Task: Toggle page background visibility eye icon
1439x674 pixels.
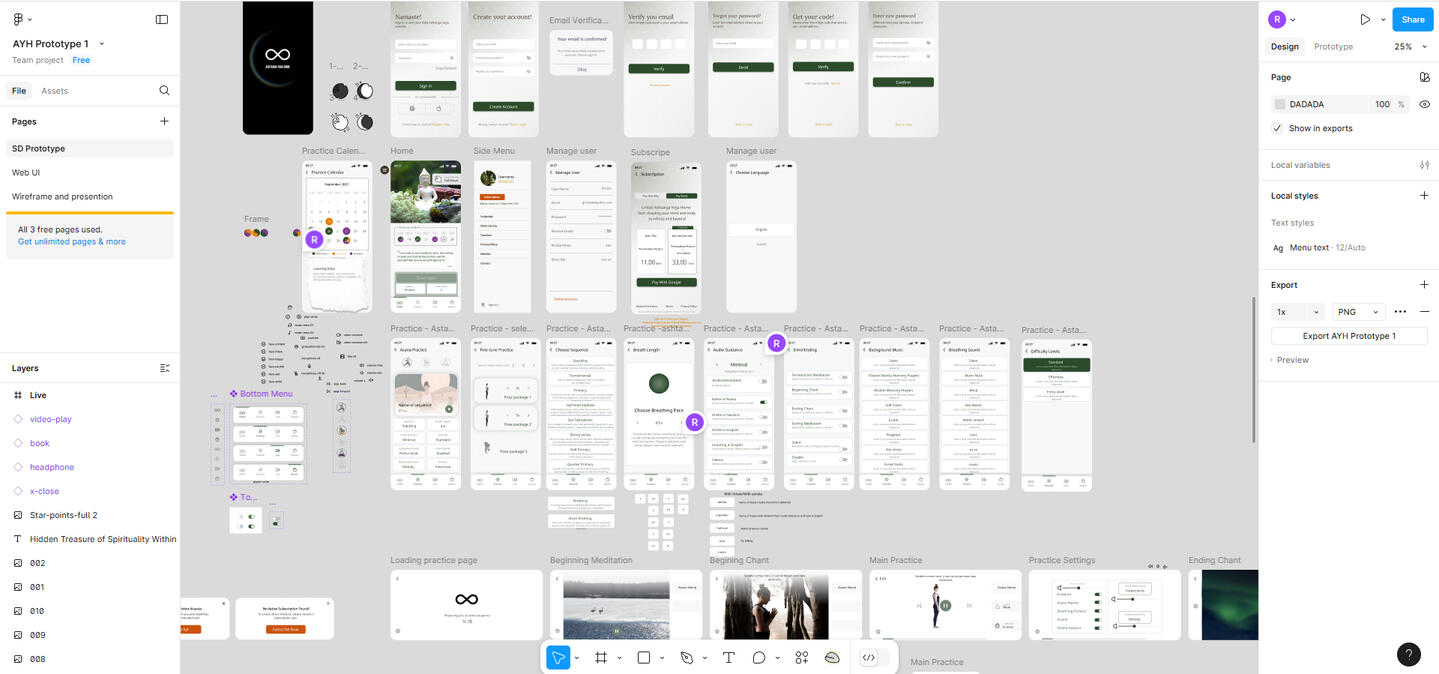Action: 1424,104
